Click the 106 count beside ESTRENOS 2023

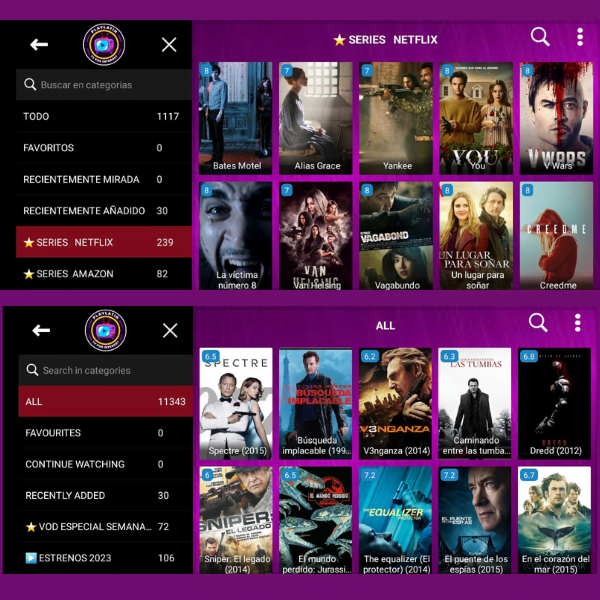(166, 558)
